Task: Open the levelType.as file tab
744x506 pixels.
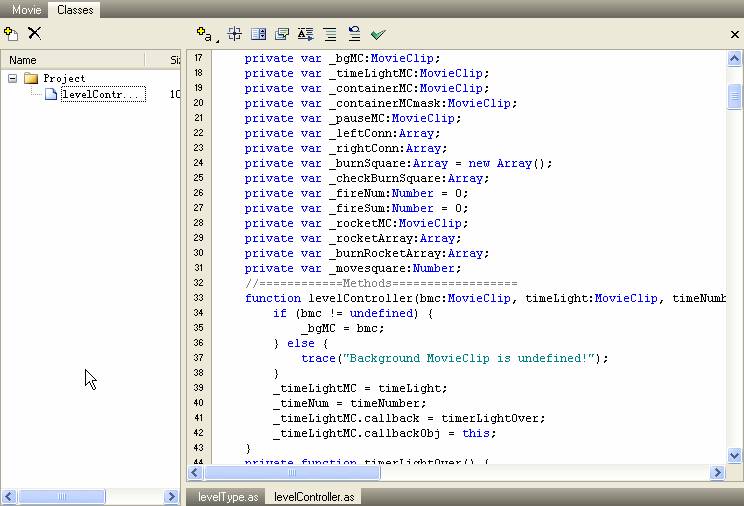Action: tap(228, 497)
